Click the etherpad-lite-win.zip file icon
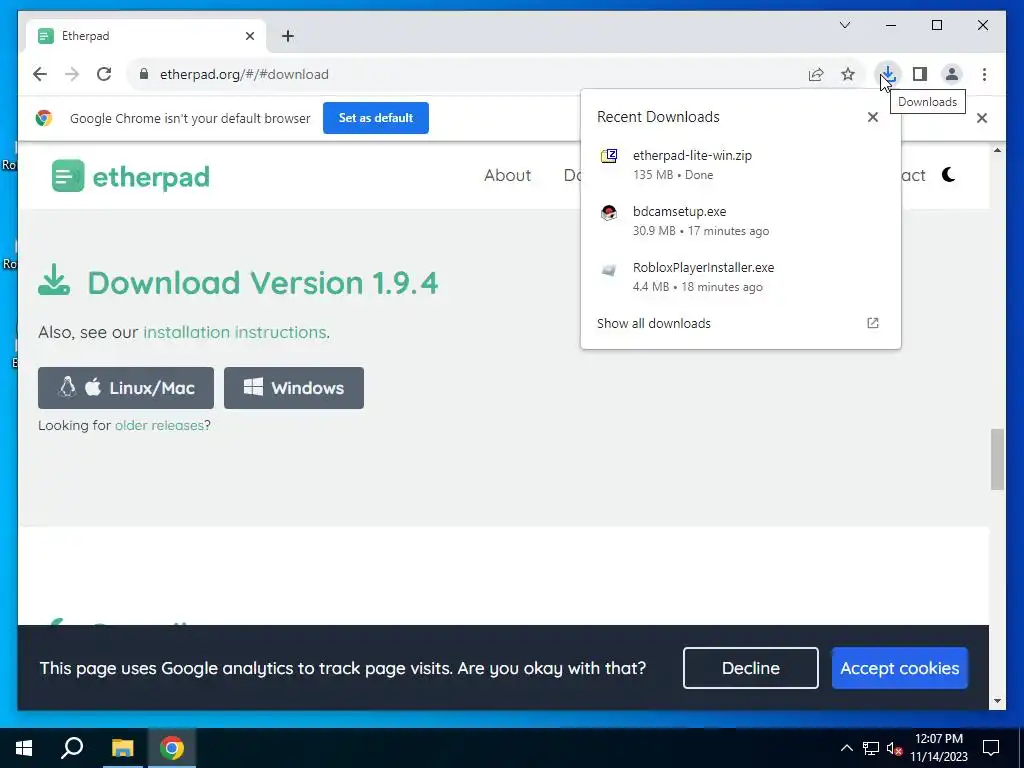This screenshot has height=768, width=1024. pyautogui.click(x=609, y=156)
